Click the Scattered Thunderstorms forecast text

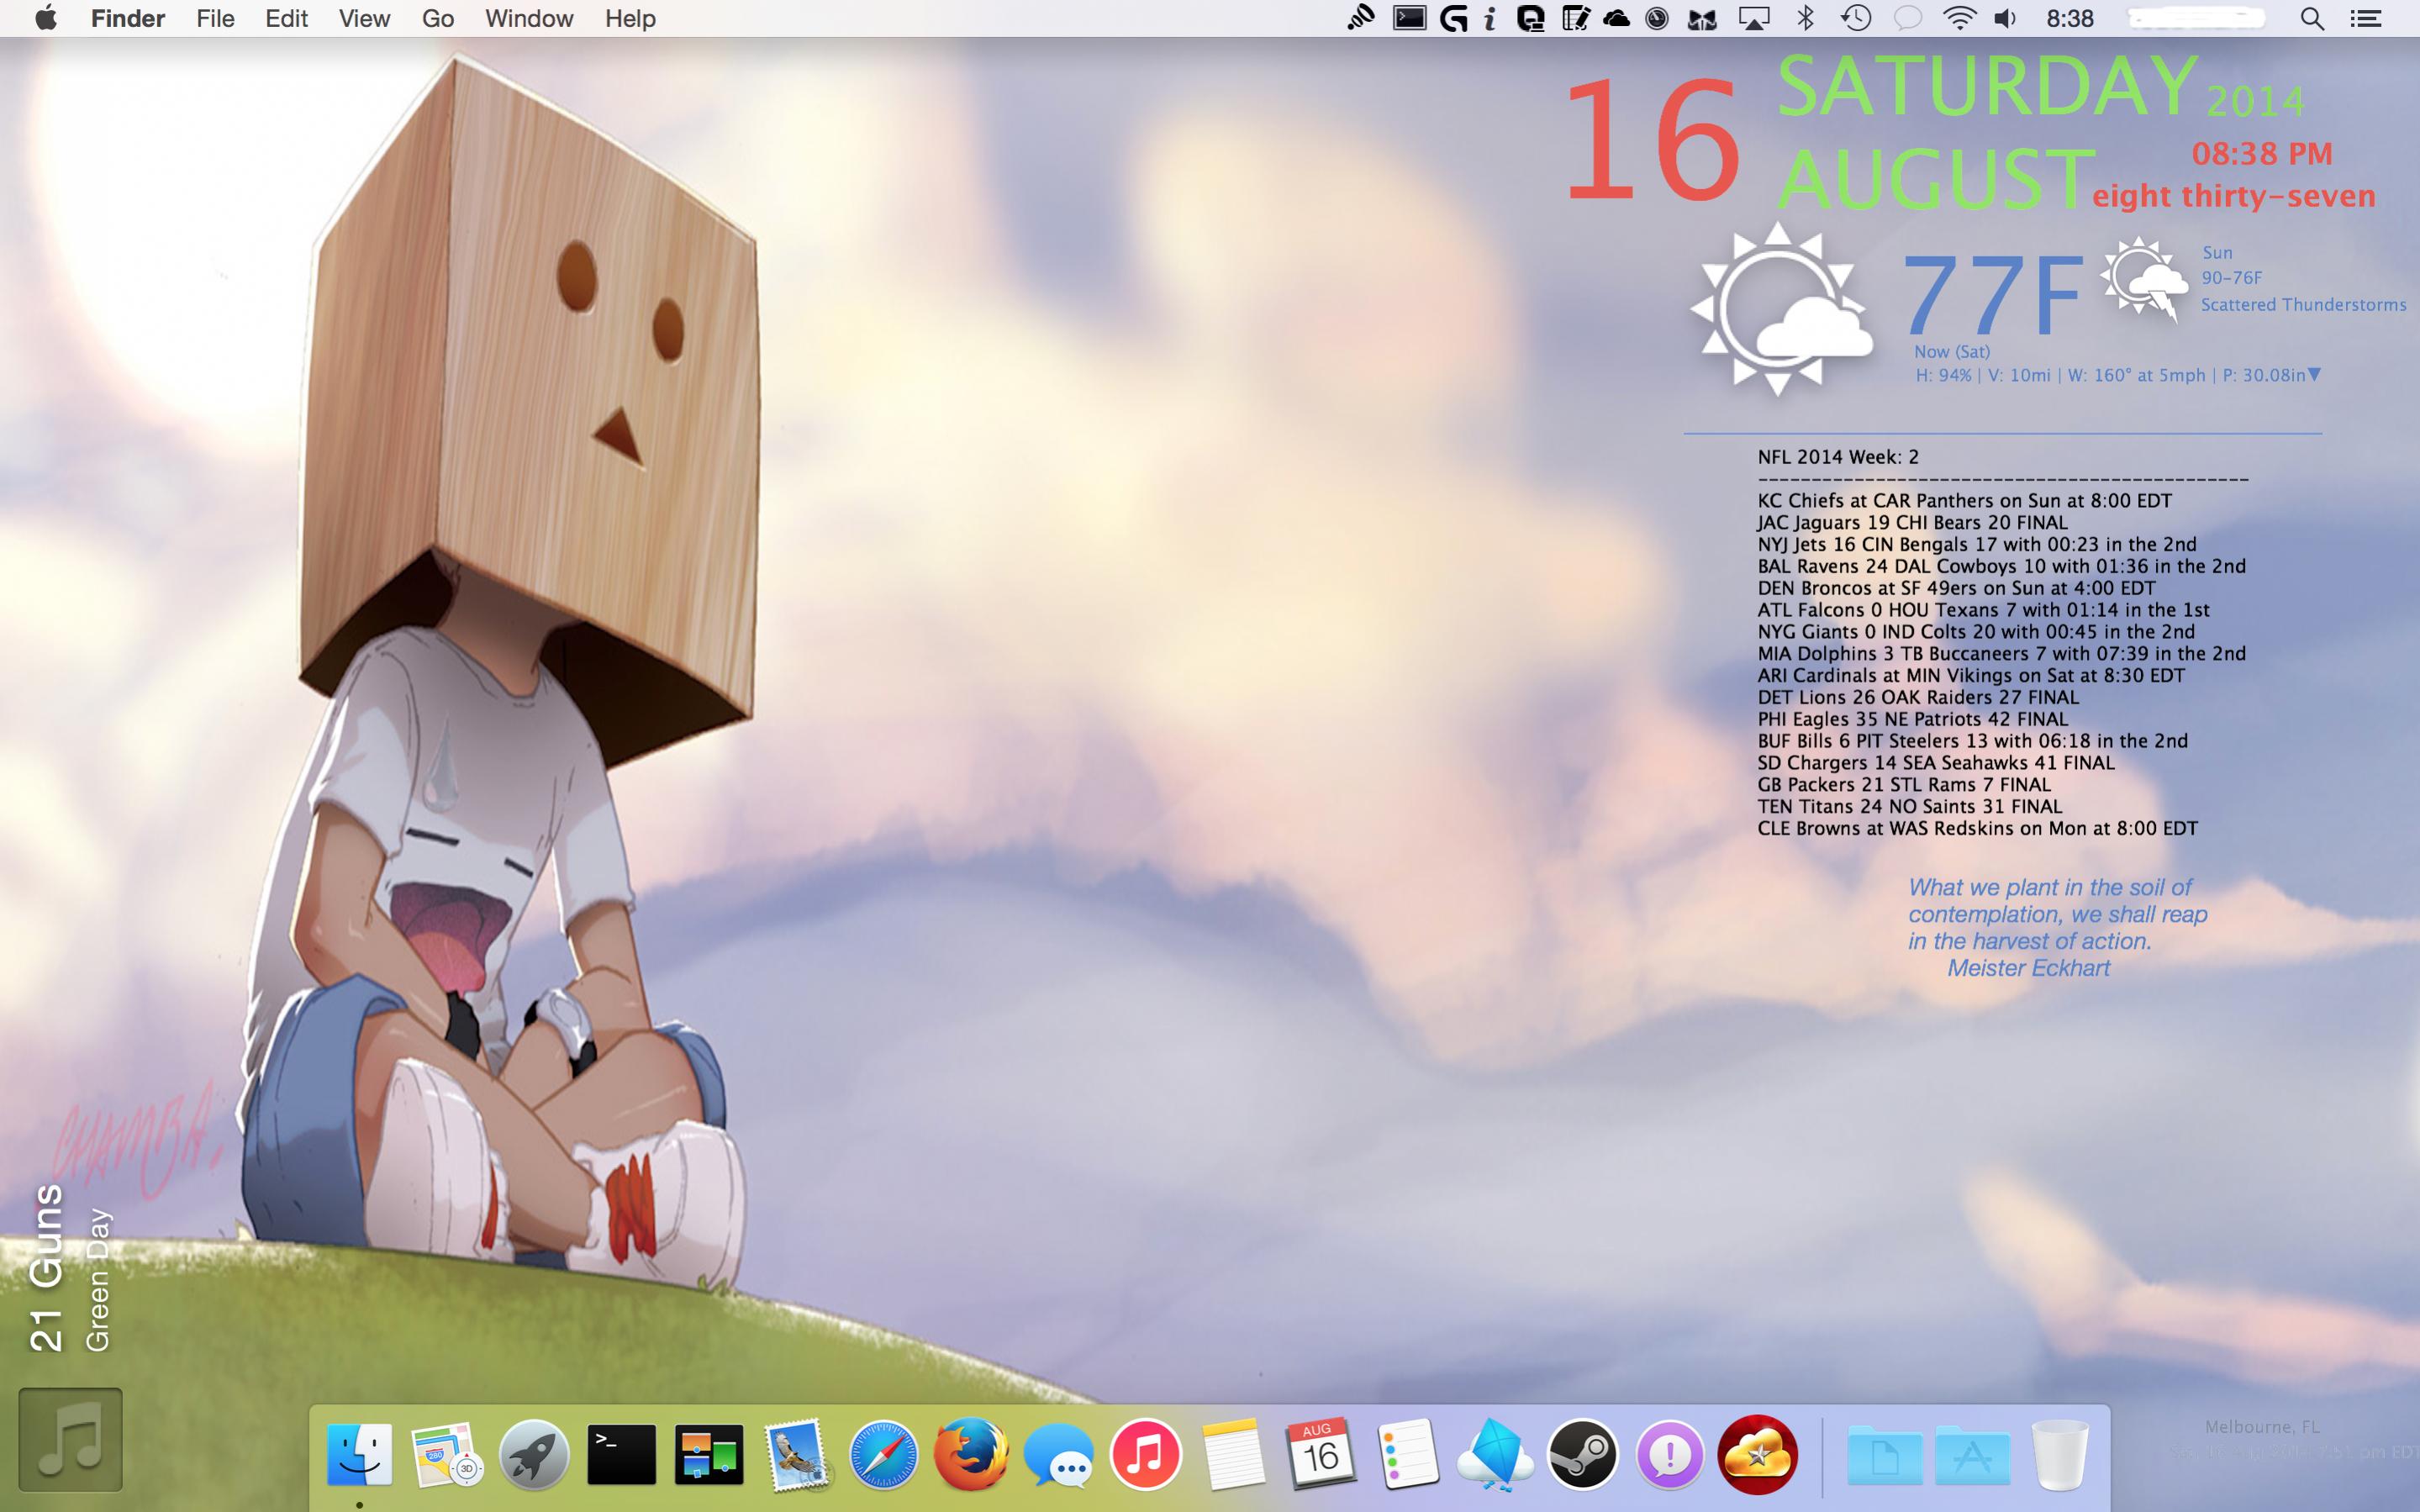click(x=2303, y=304)
